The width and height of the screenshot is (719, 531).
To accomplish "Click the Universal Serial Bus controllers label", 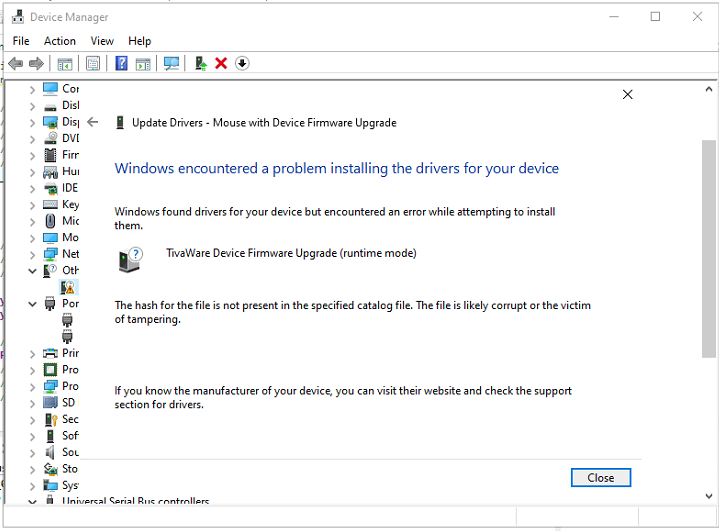I will coord(136,501).
